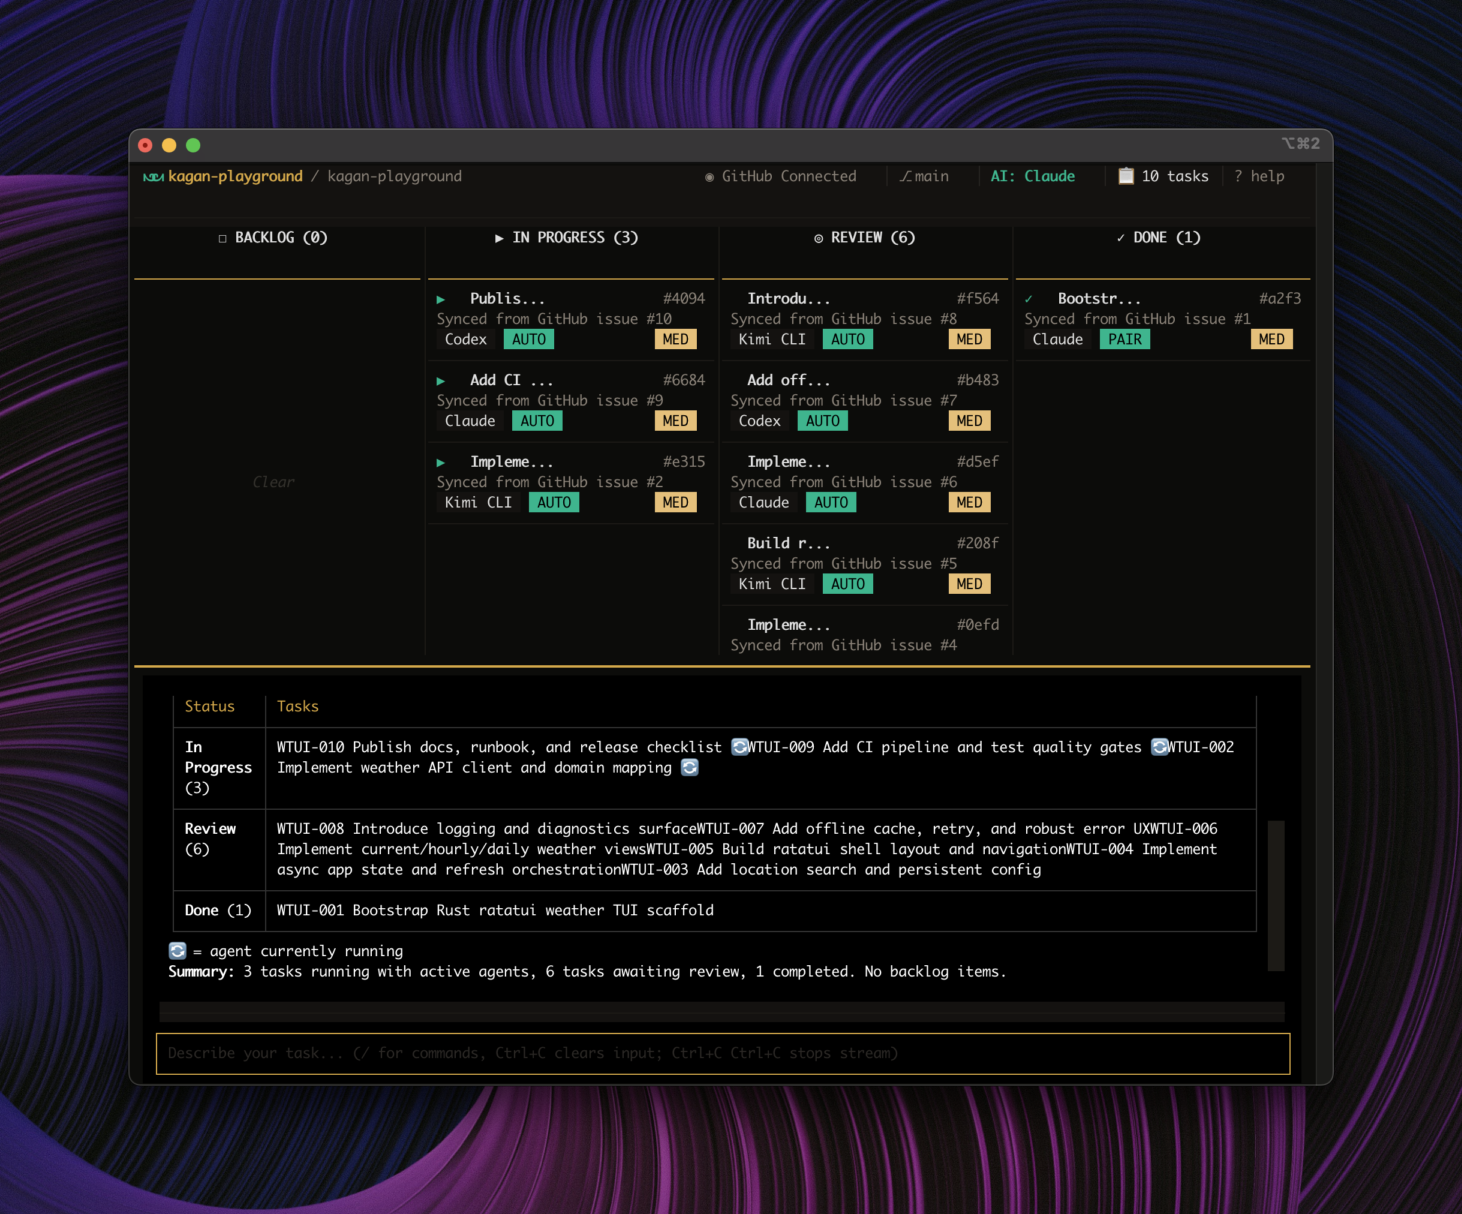Select the main branch indicator
This screenshot has height=1214, width=1462.
coord(924,176)
